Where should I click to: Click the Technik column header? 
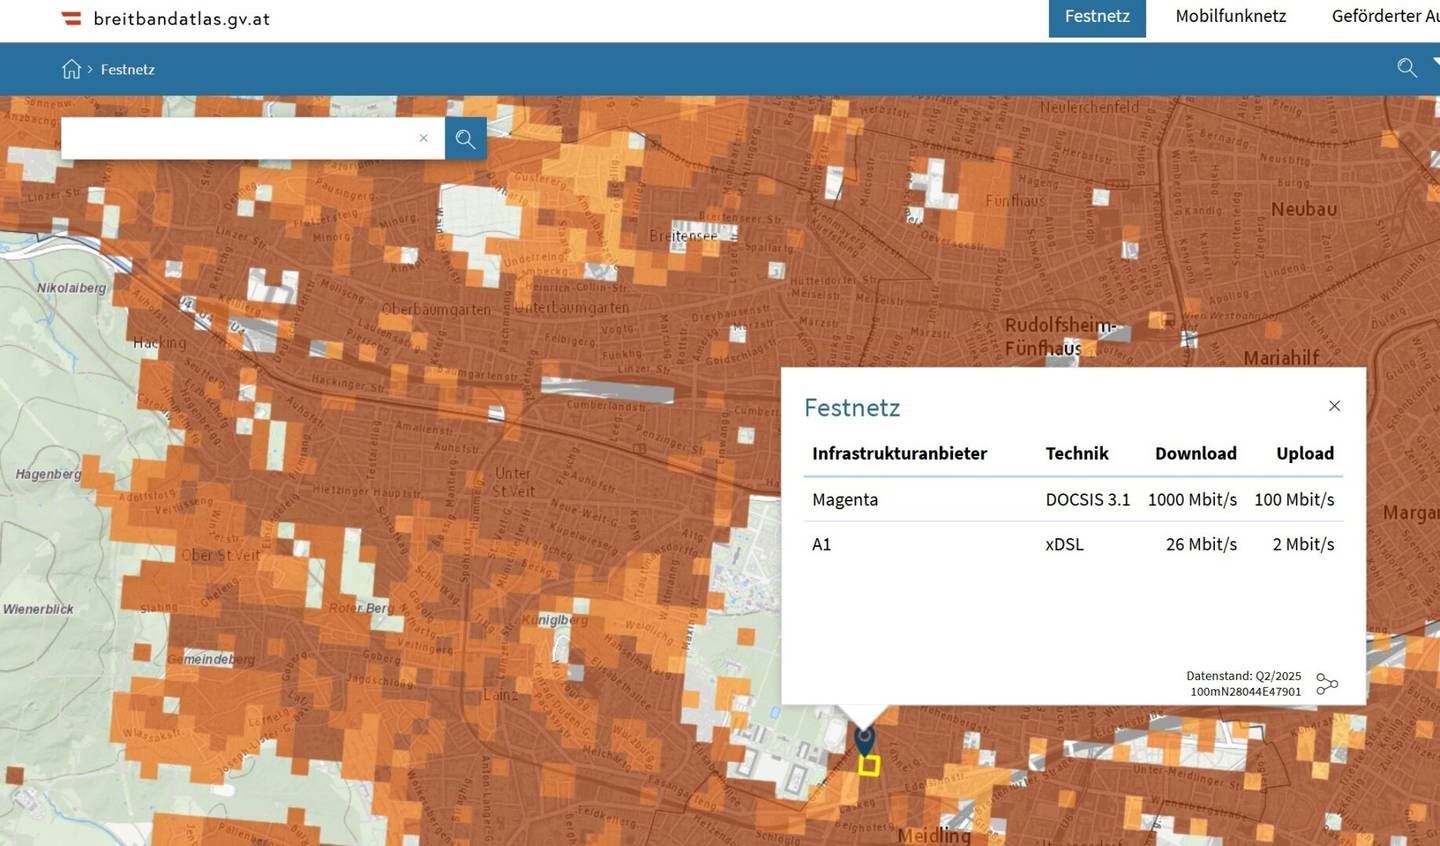[x=1077, y=453]
